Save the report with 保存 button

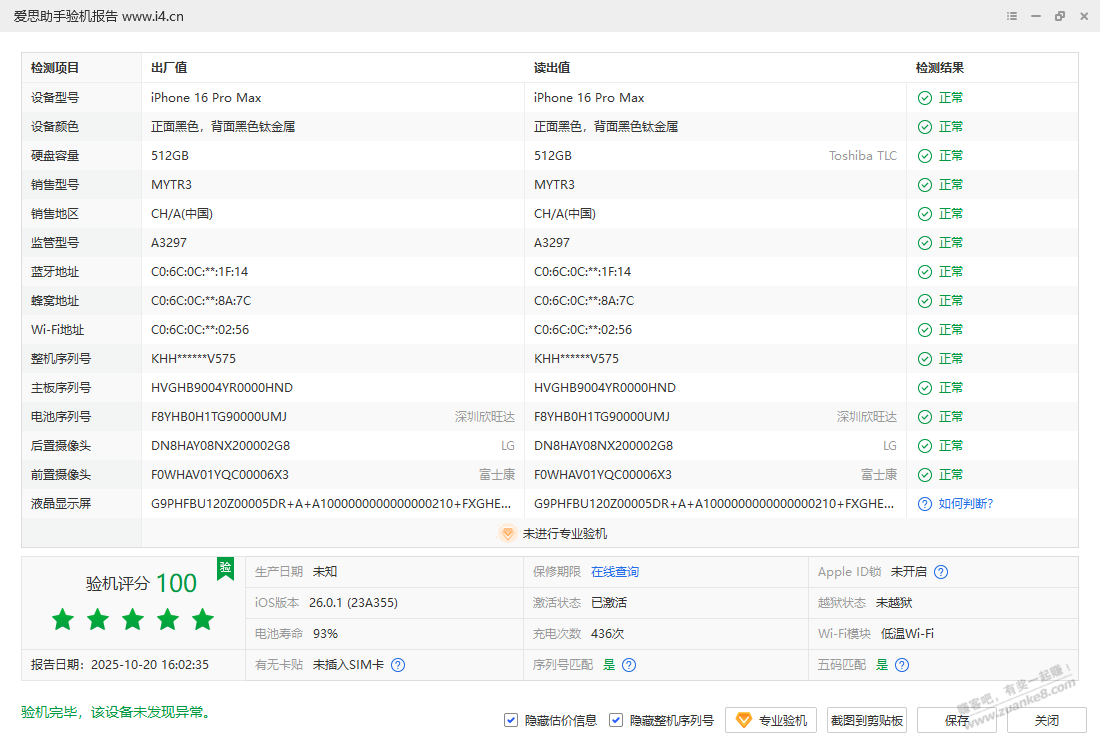pos(956,720)
